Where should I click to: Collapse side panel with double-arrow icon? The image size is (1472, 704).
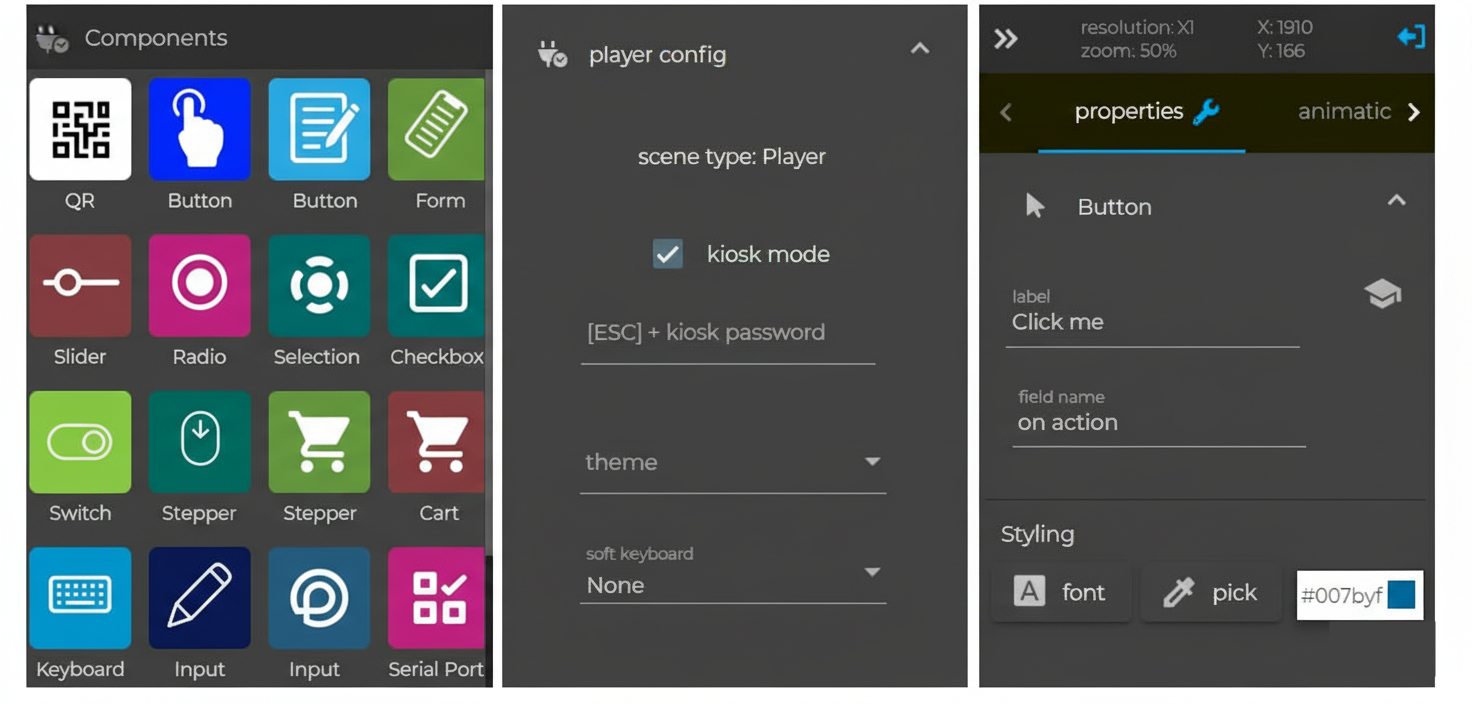pos(1006,39)
